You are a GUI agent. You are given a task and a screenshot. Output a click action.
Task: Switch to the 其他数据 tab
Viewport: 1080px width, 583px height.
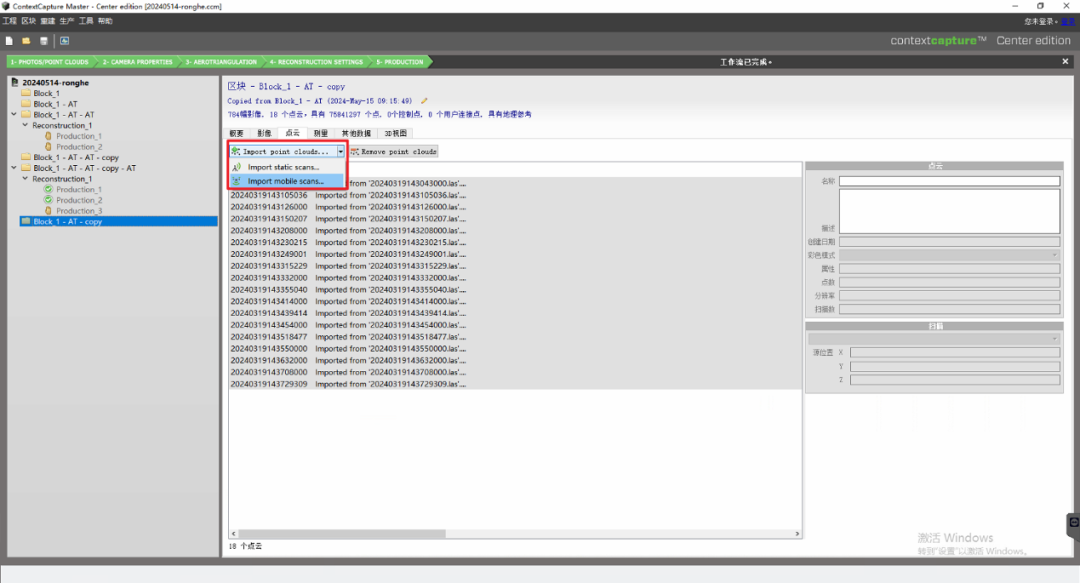[x=356, y=133]
